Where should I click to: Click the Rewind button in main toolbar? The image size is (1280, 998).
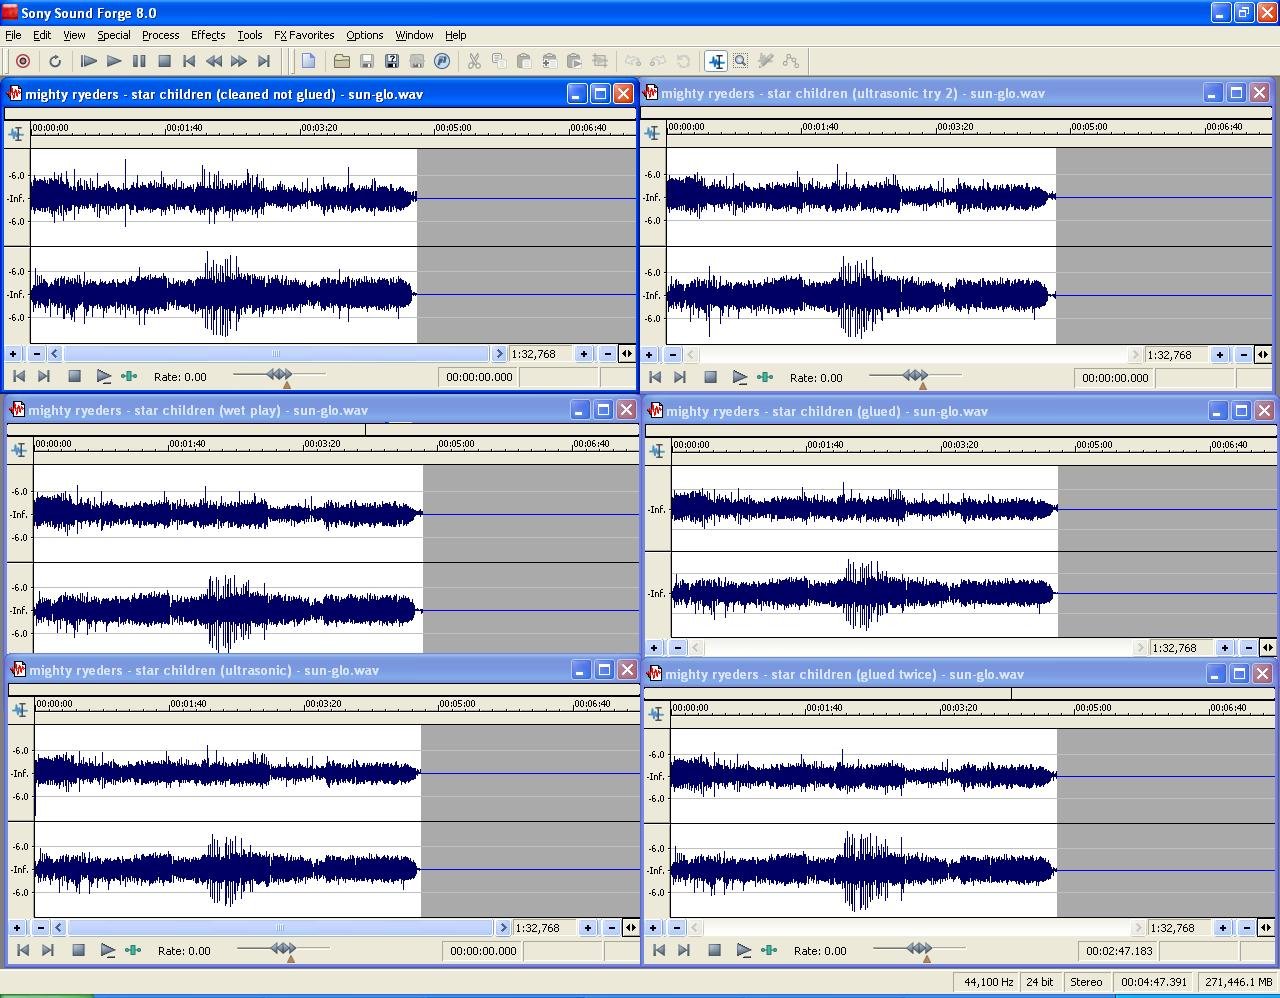tap(214, 61)
